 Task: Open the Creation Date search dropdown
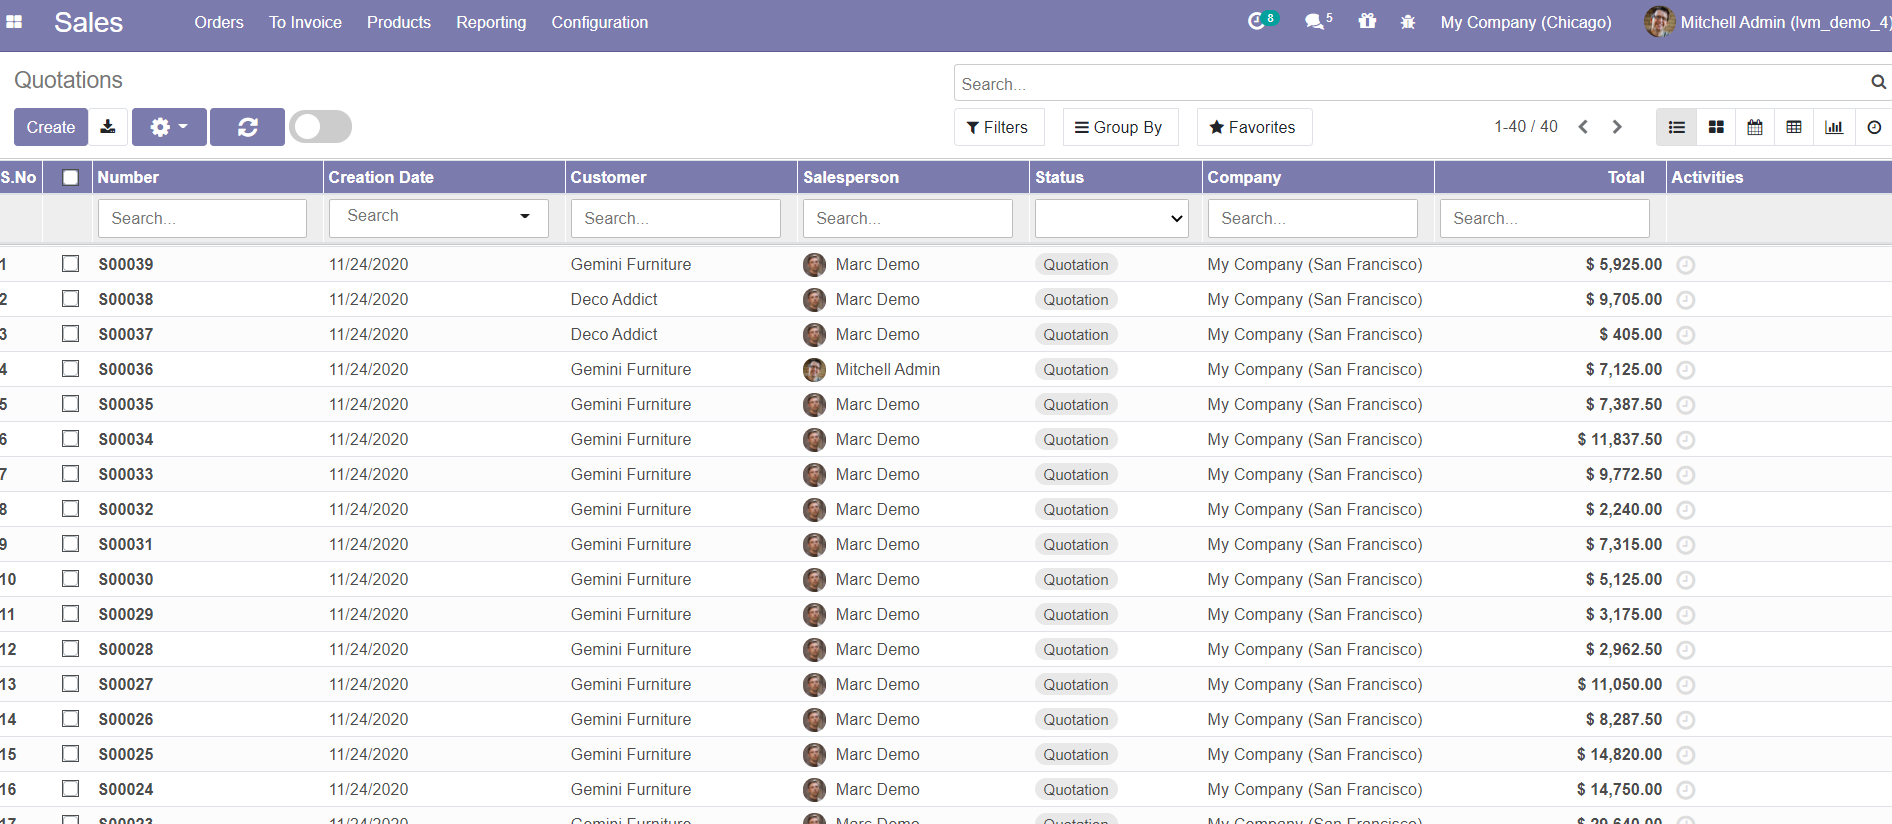(x=438, y=217)
